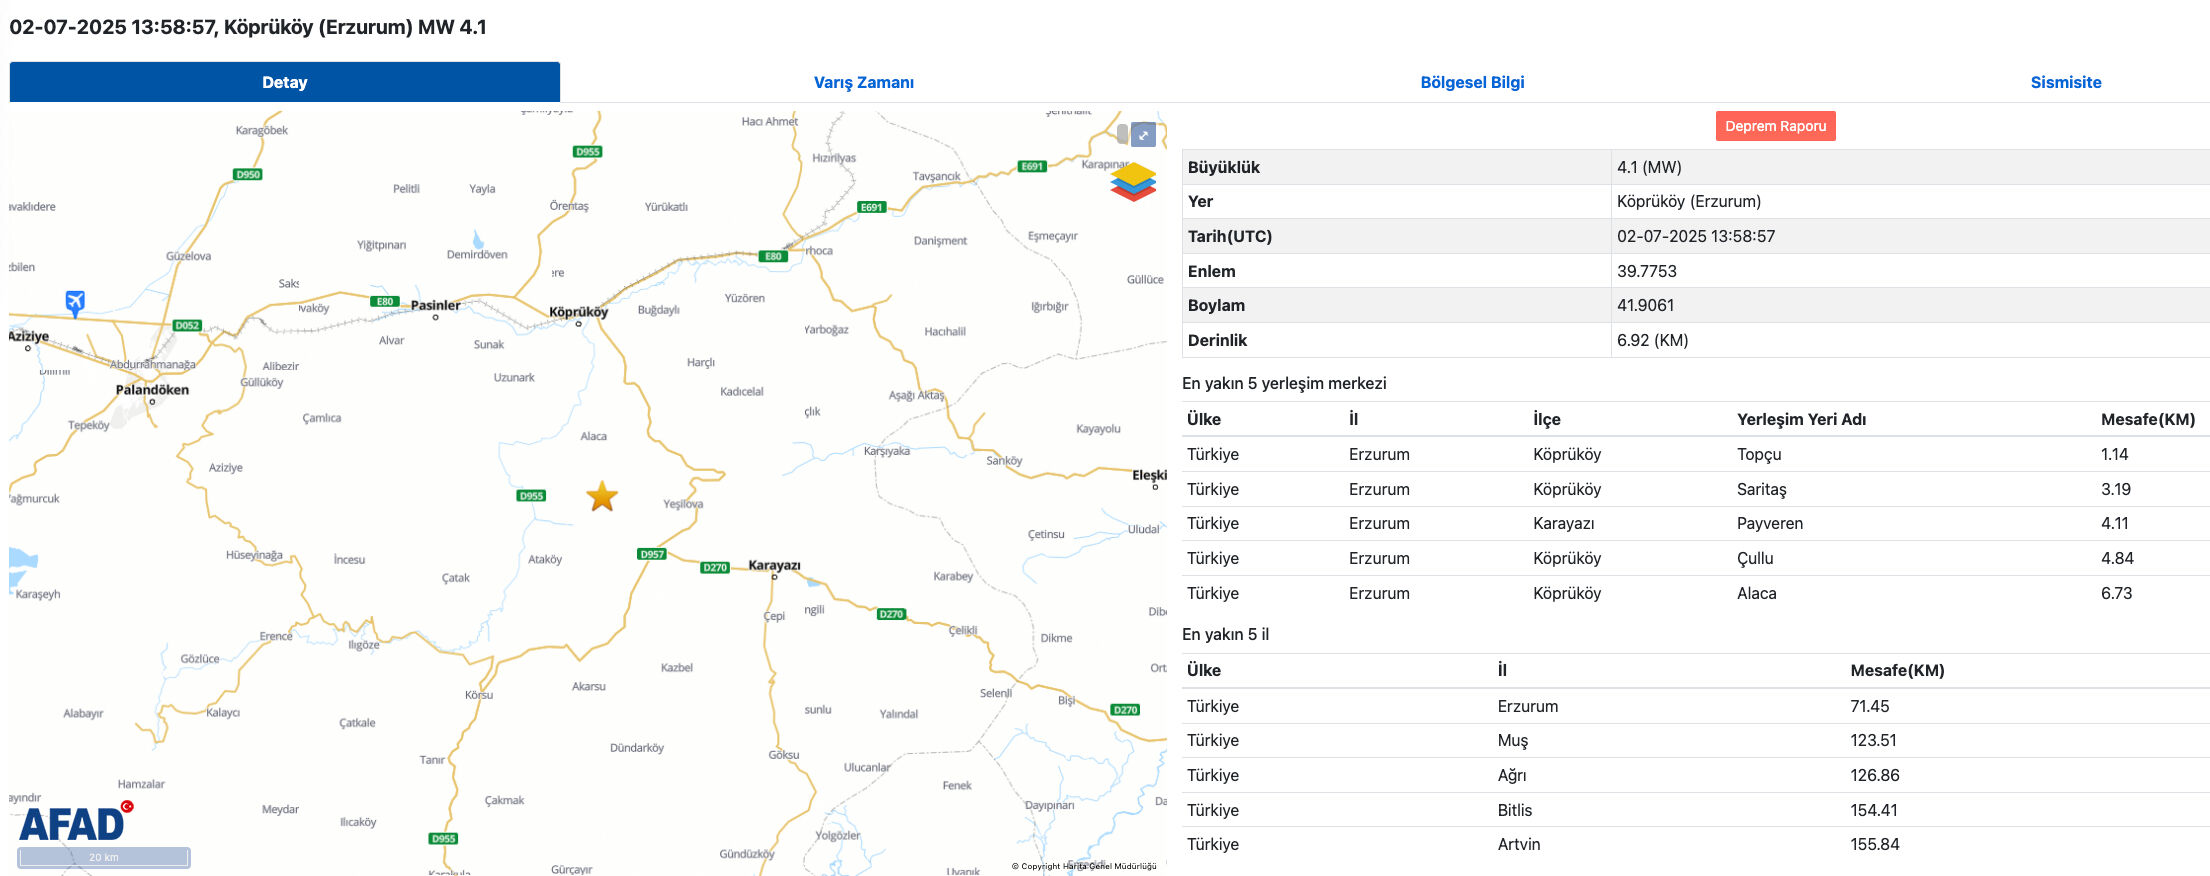Click the epicenter star marker
2210x876 pixels.
coord(602,496)
